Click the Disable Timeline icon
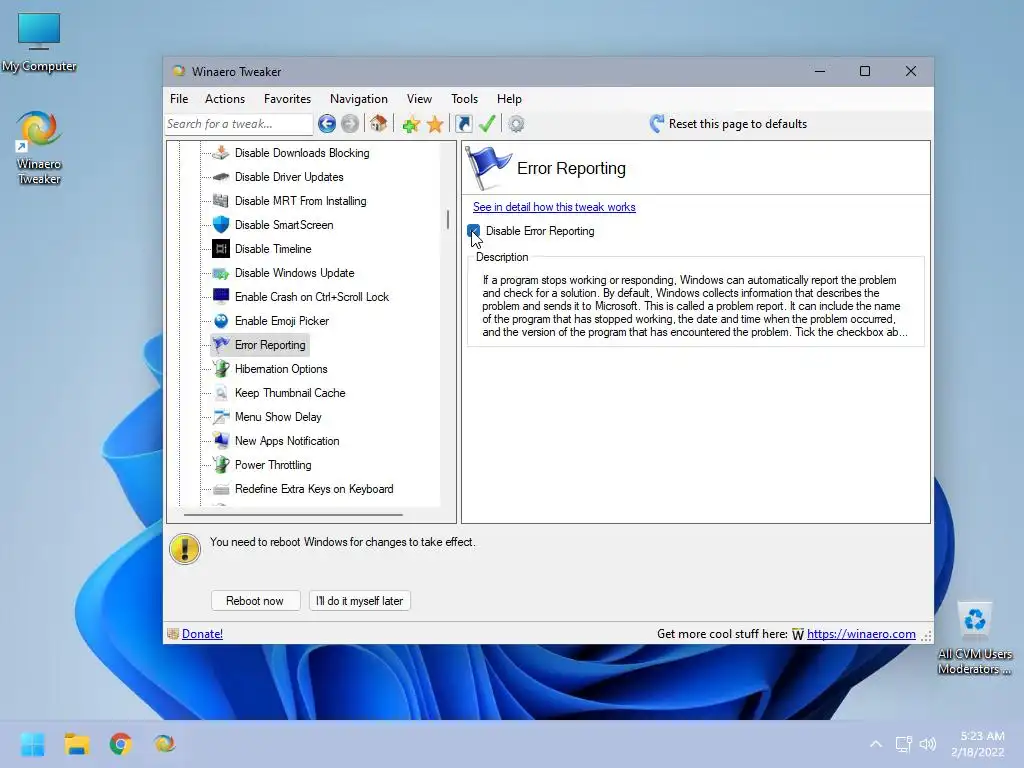This screenshot has width=1024, height=768. [221, 249]
